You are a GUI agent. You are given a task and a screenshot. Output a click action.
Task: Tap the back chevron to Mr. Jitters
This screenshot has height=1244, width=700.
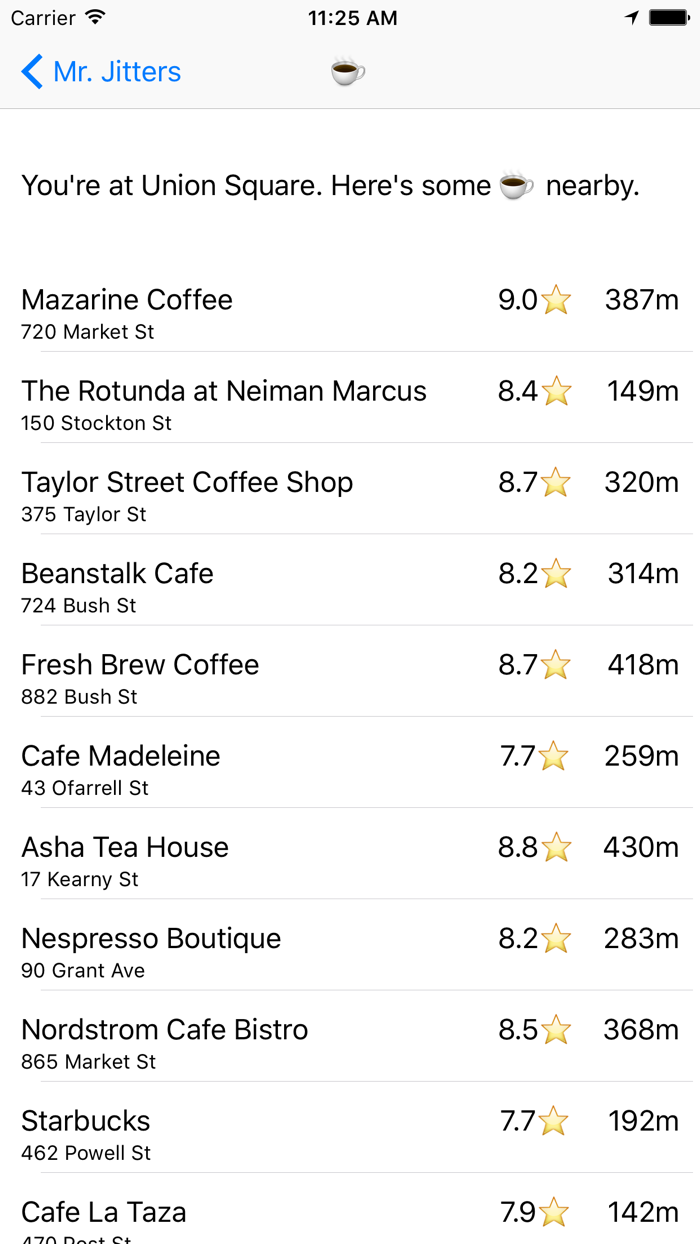[32, 72]
